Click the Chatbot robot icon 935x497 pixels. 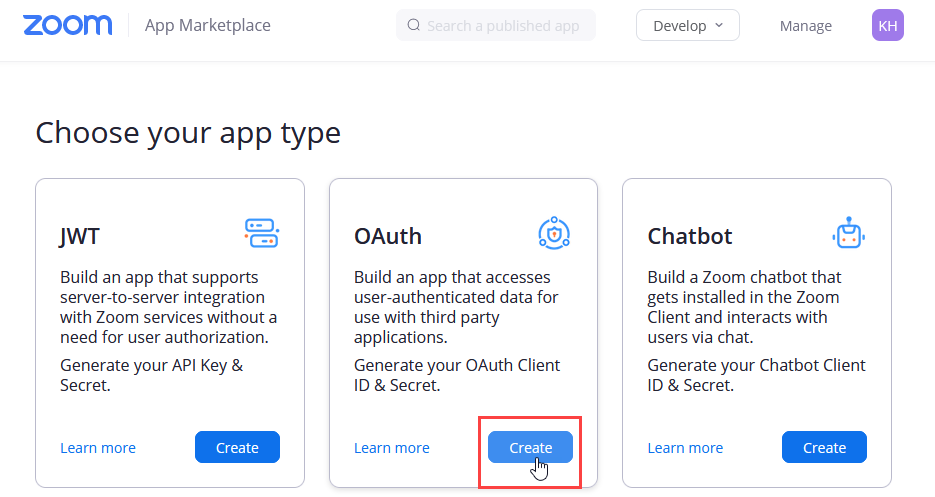pos(848,234)
